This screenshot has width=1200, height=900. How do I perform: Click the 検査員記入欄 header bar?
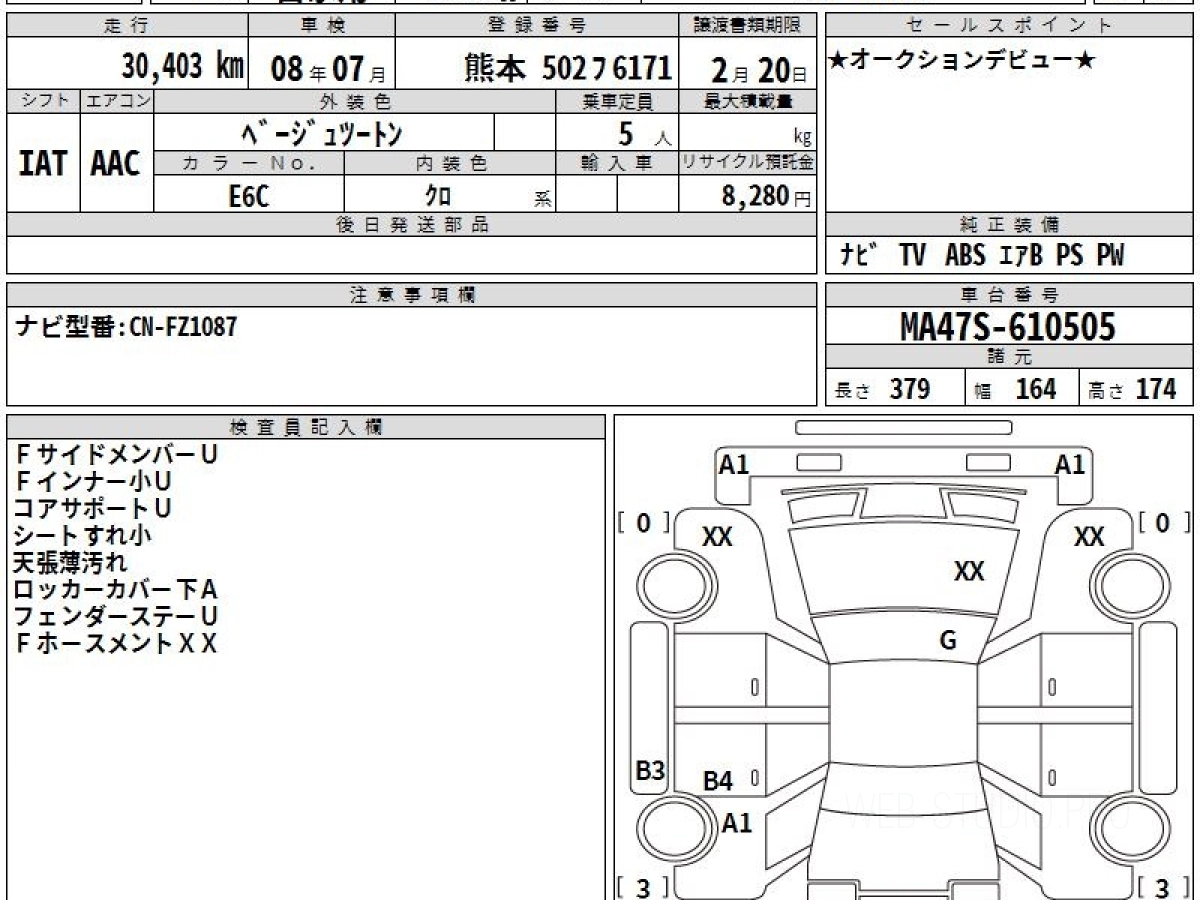[x=306, y=427]
